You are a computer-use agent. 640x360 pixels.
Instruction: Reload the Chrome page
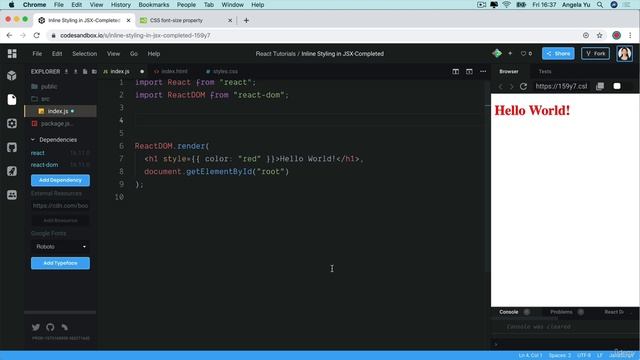37,36
